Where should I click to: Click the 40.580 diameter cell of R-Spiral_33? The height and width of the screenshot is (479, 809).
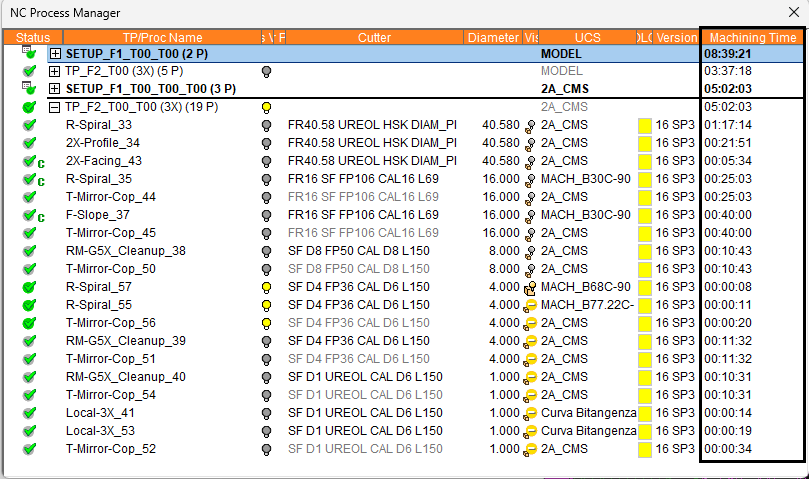pos(500,125)
